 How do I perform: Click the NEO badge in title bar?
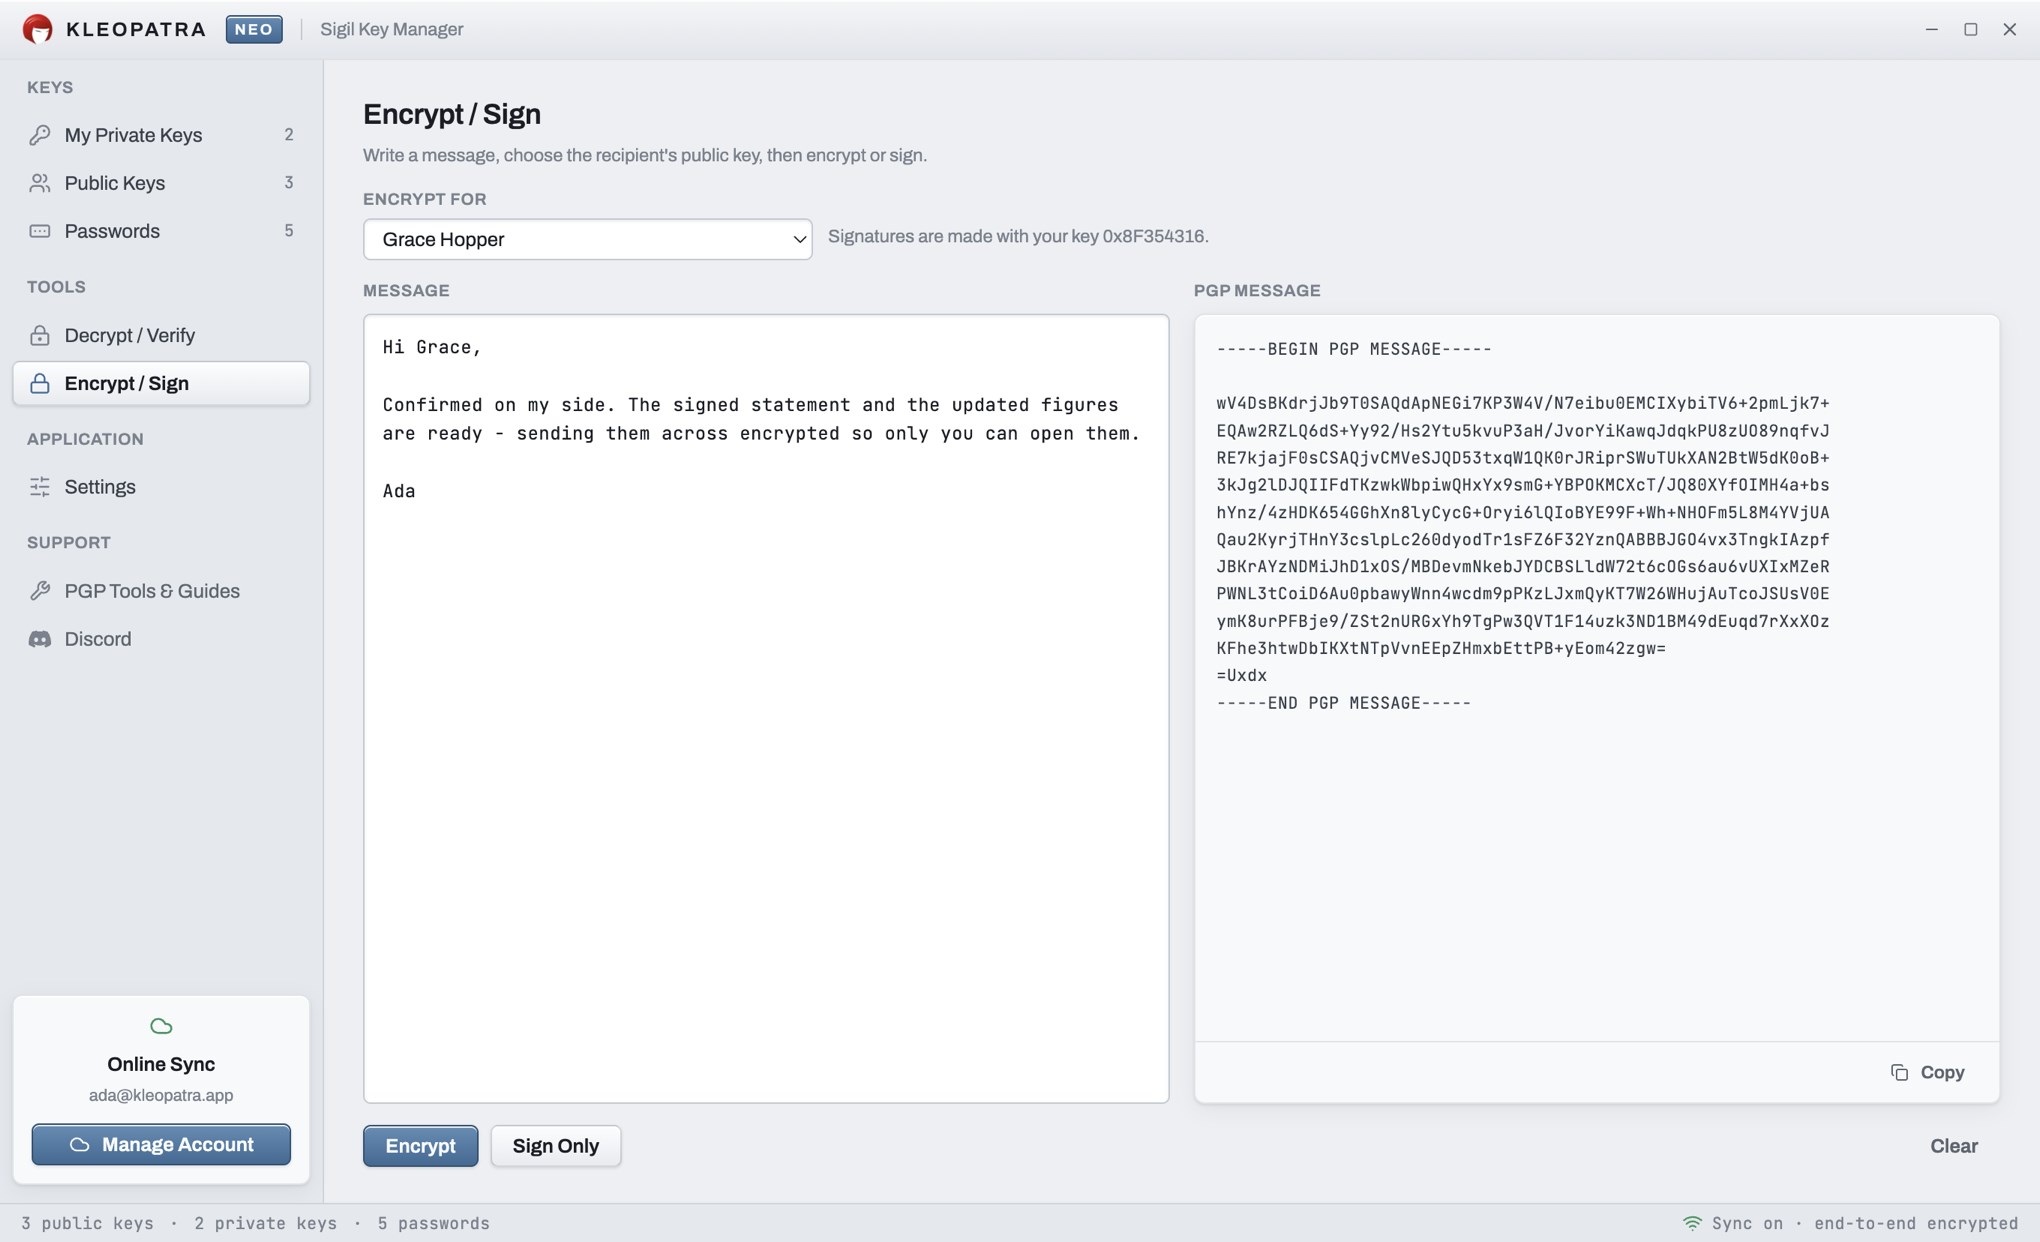pyautogui.click(x=254, y=29)
